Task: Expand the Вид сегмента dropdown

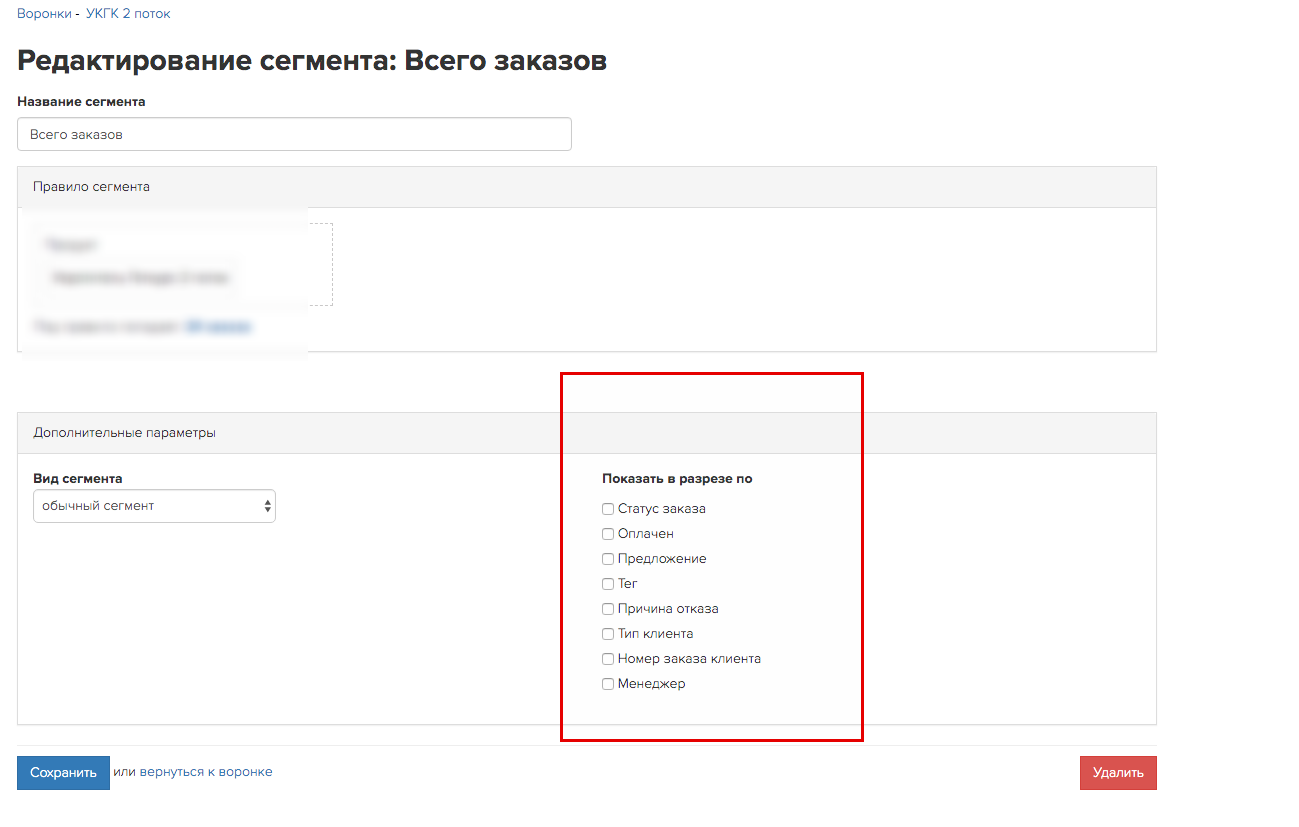Action: pyautogui.click(x=154, y=506)
